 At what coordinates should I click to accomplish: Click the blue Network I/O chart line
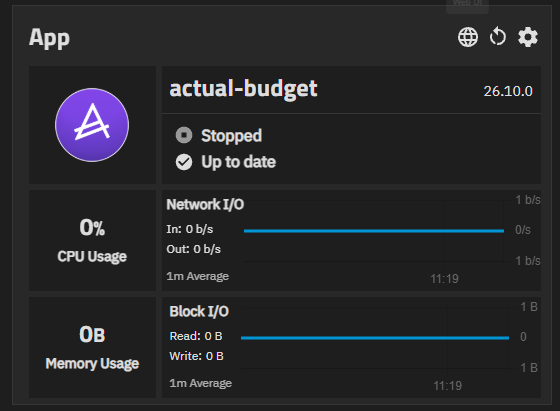(x=374, y=231)
